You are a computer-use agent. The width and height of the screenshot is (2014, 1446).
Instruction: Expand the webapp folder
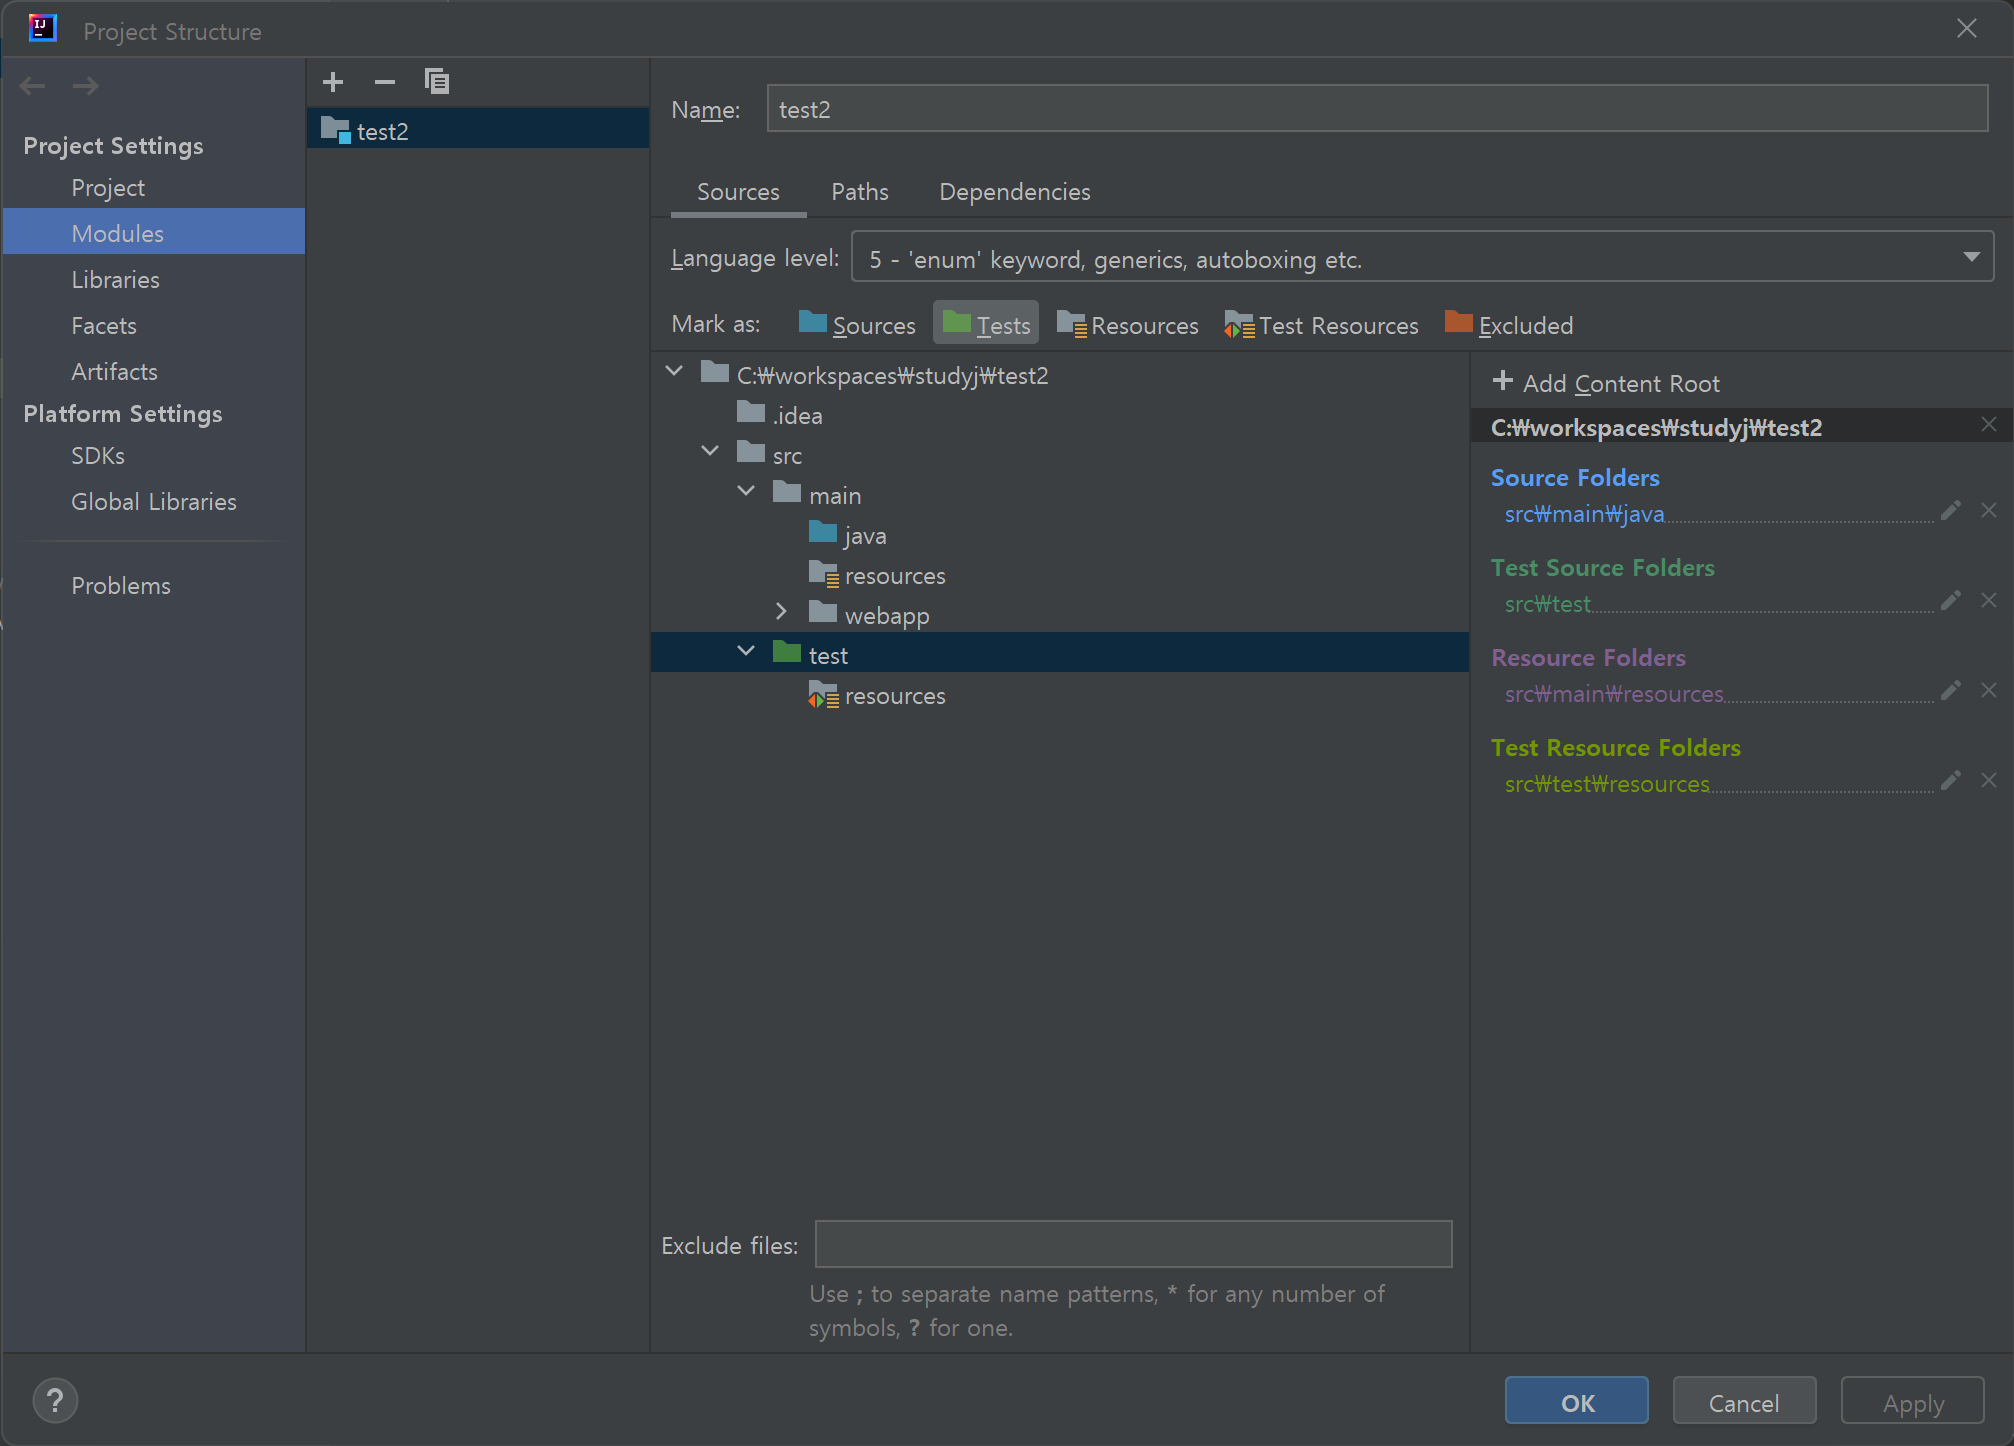point(781,611)
